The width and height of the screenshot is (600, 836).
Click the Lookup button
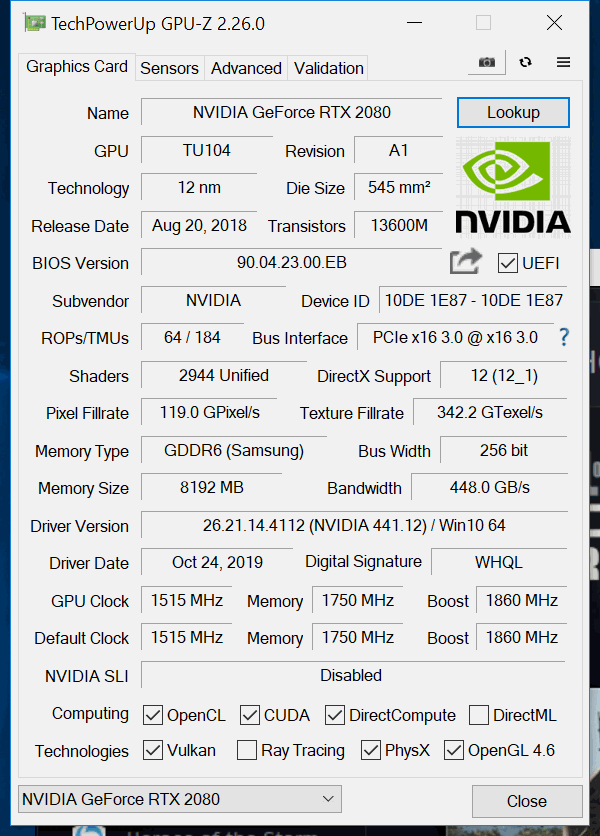[x=513, y=112]
